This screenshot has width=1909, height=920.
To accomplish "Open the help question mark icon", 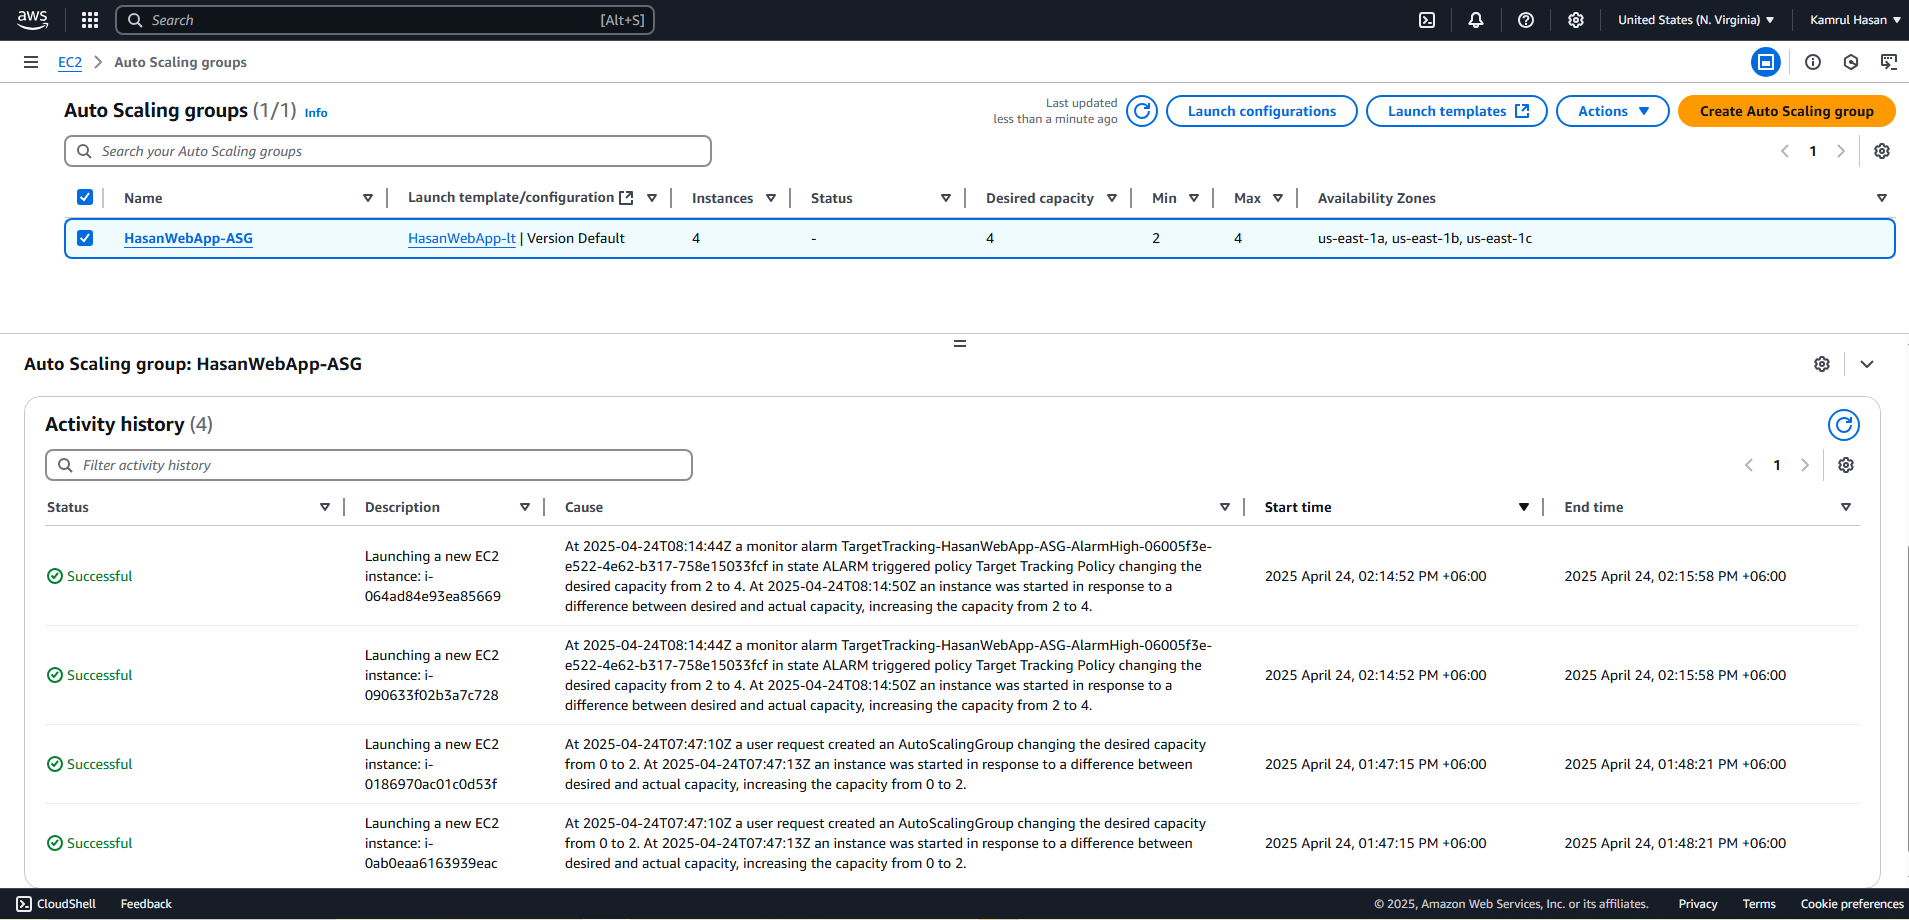I will (x=1526, y=20).
